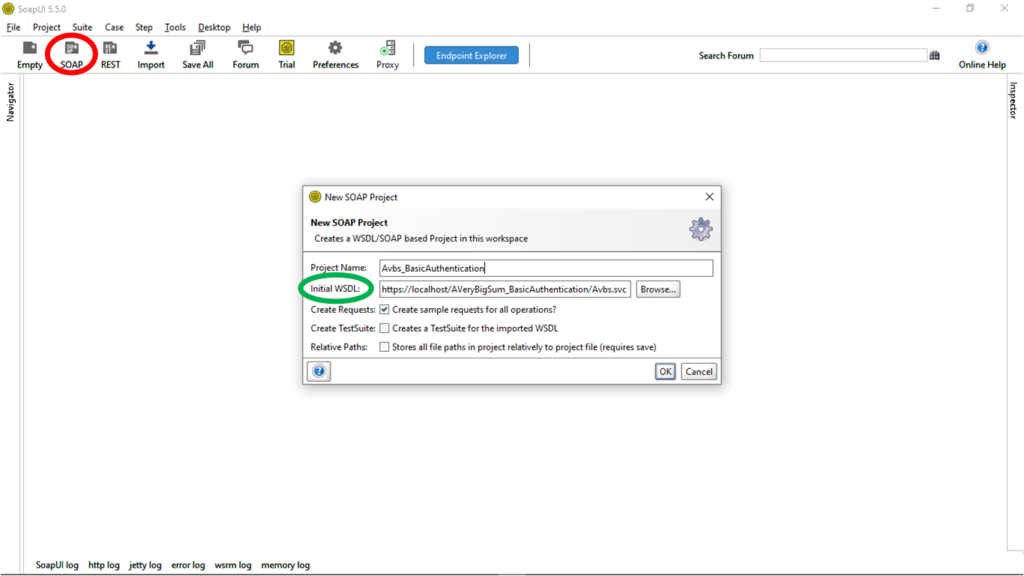
Task: Open the Tools menu
Action: pyautogui.click(x=175, y=27)
